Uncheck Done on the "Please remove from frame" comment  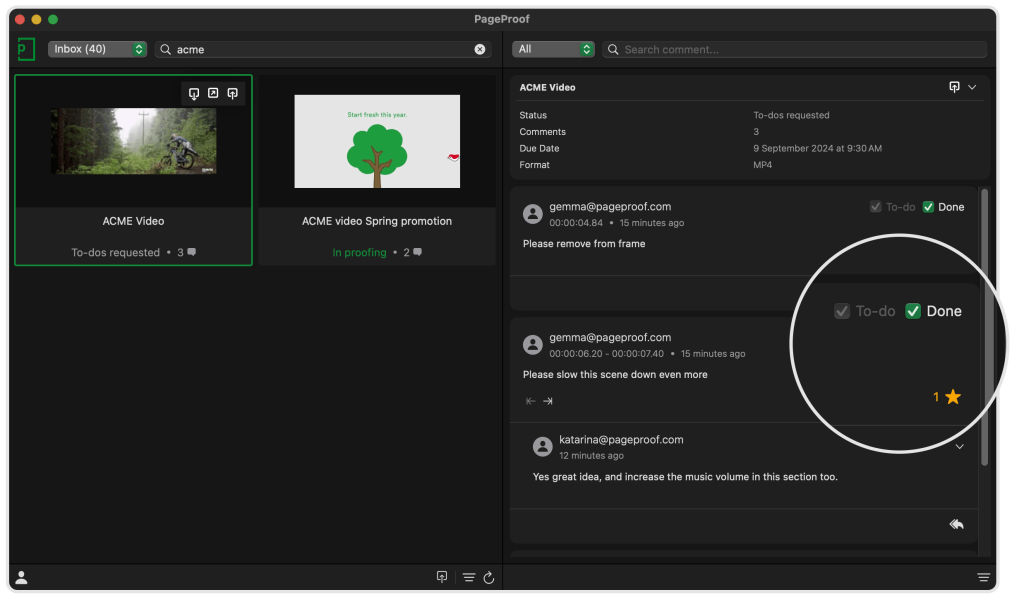pyautogui.click(x=928, y=207)
